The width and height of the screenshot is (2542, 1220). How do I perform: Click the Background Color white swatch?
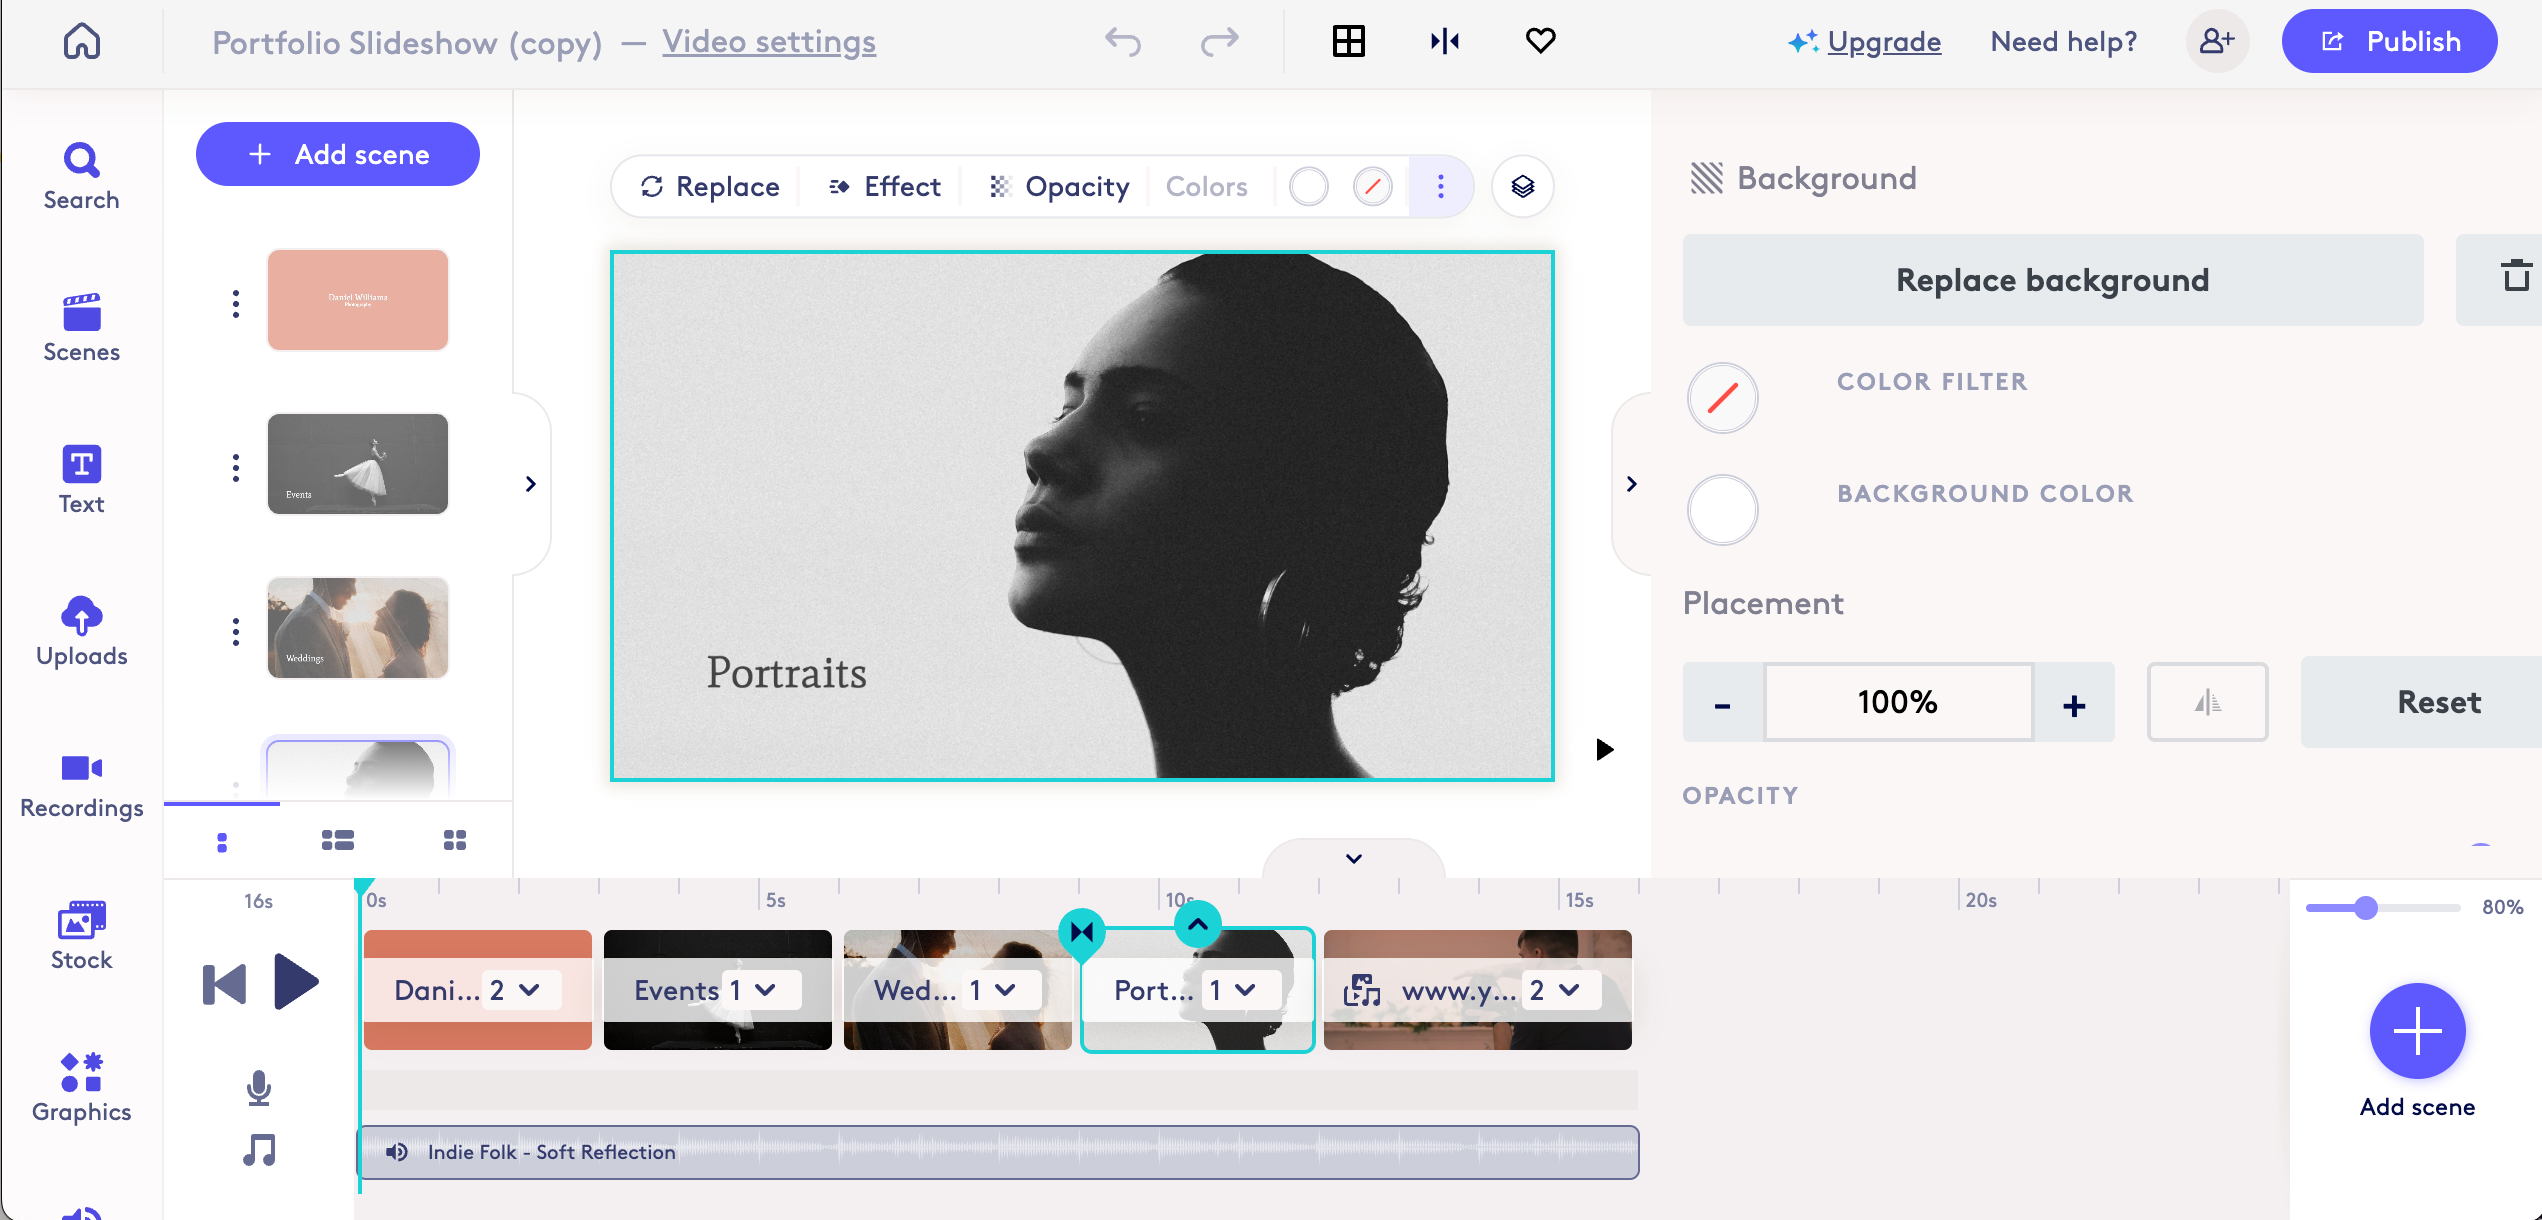coord(1722,510)
